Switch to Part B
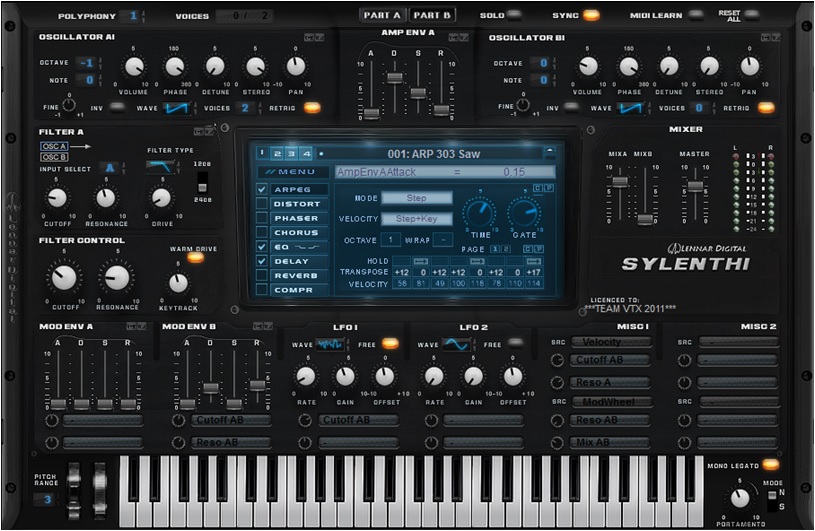Viewport: 815px width, 531px height. [432, 15]
